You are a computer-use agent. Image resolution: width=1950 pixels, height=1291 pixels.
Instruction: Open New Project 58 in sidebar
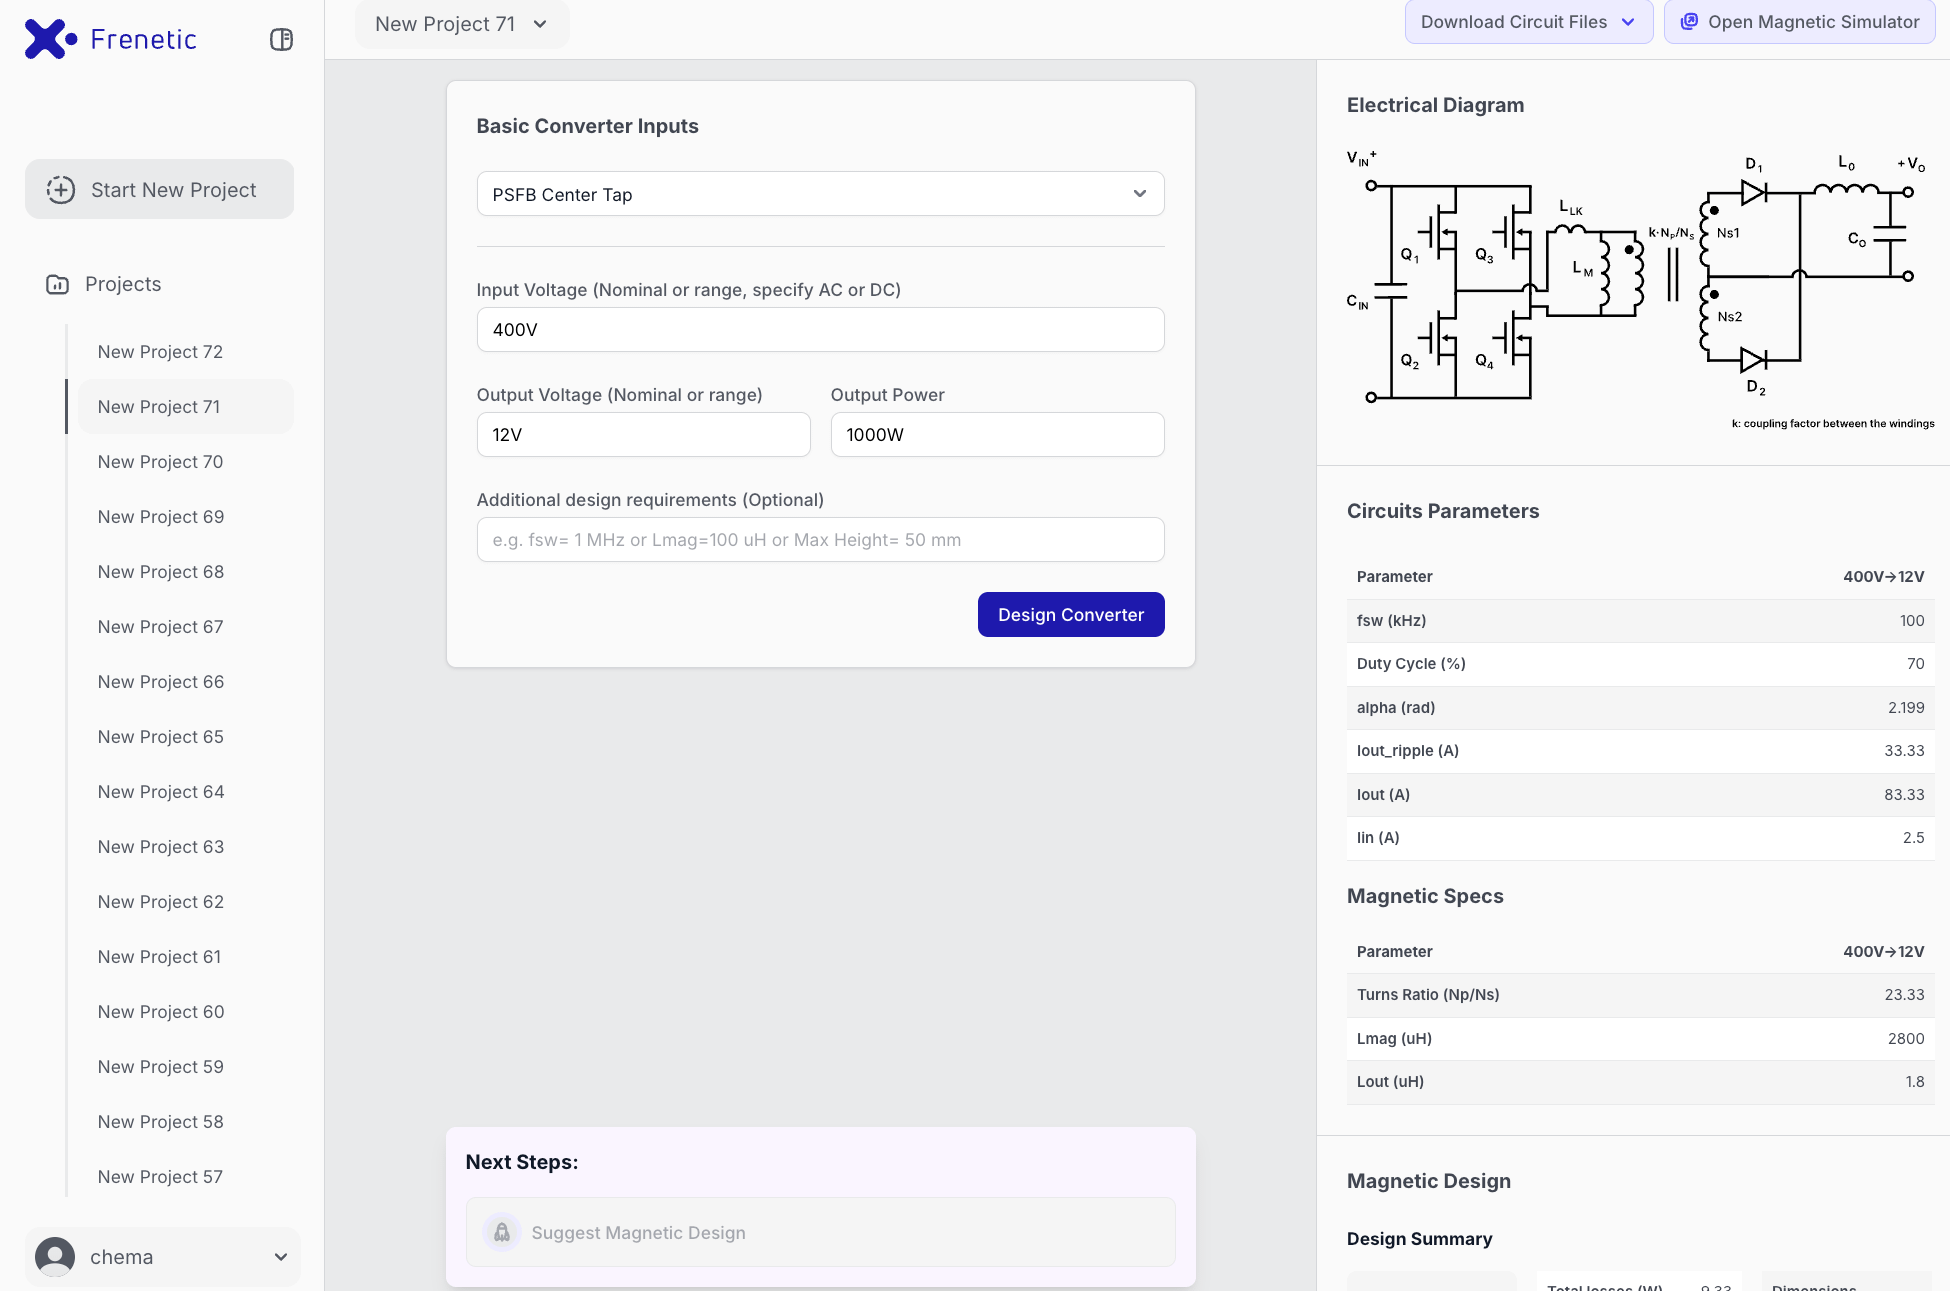186,1122
